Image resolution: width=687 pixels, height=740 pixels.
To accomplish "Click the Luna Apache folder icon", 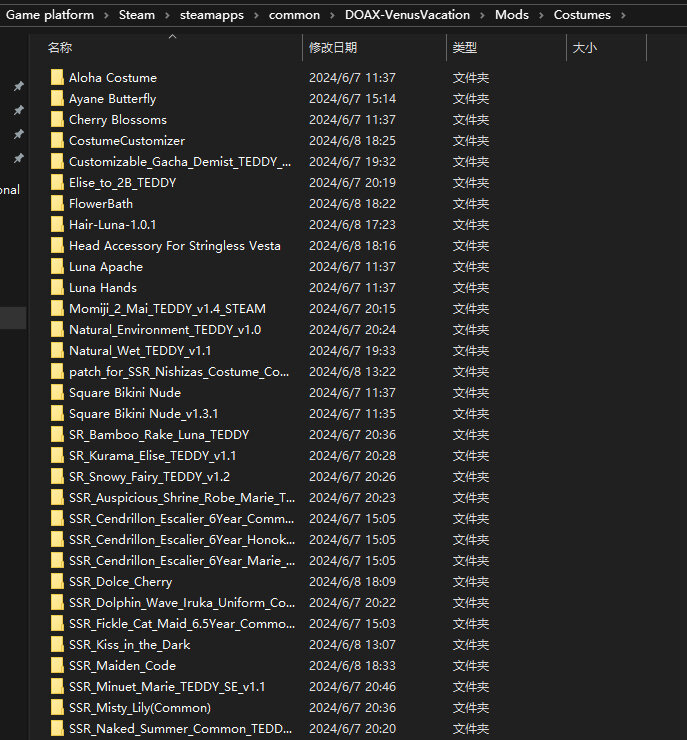I will 57,267.
